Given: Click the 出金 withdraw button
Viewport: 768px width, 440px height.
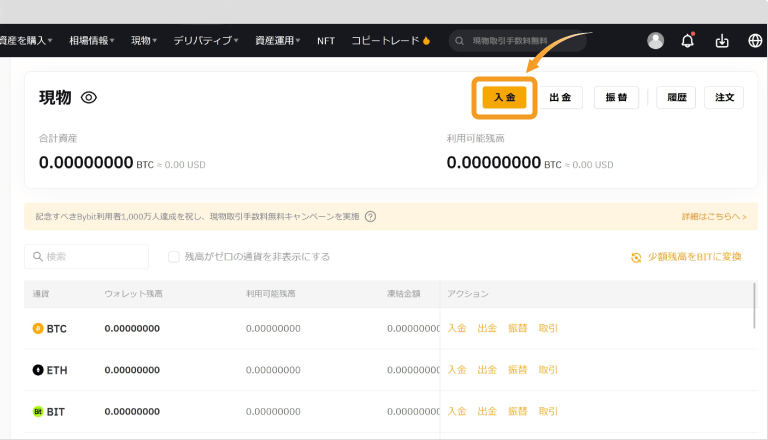Looking at the screenshot, I should pos(560,98).
